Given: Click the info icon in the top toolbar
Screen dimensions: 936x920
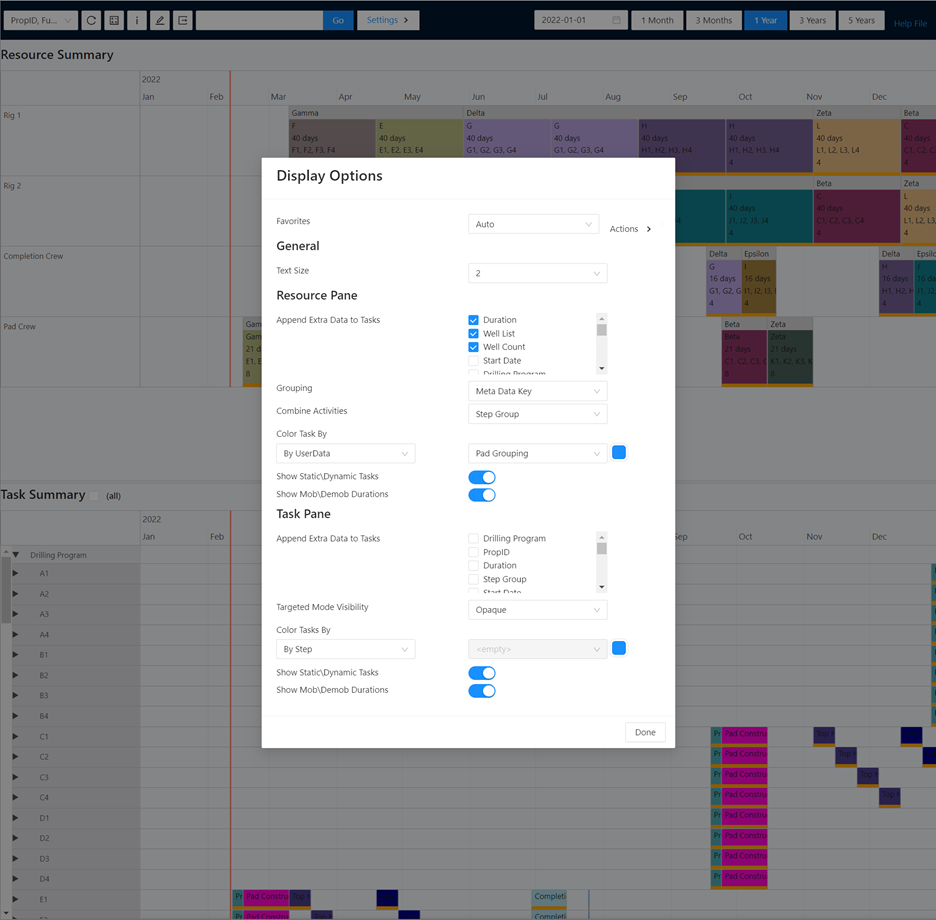Looking at the screenshot, I should (x=137, y=20).
